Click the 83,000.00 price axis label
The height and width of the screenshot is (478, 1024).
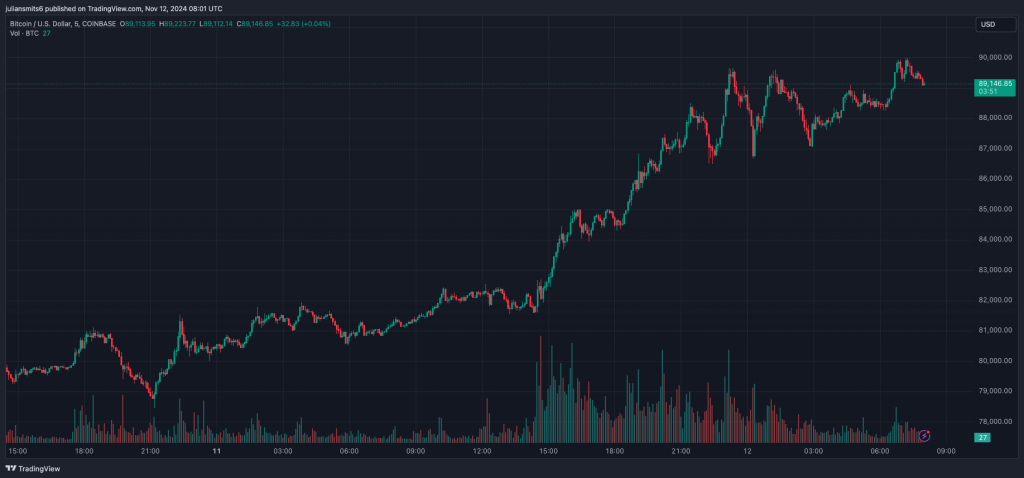(x=995, y=270)
